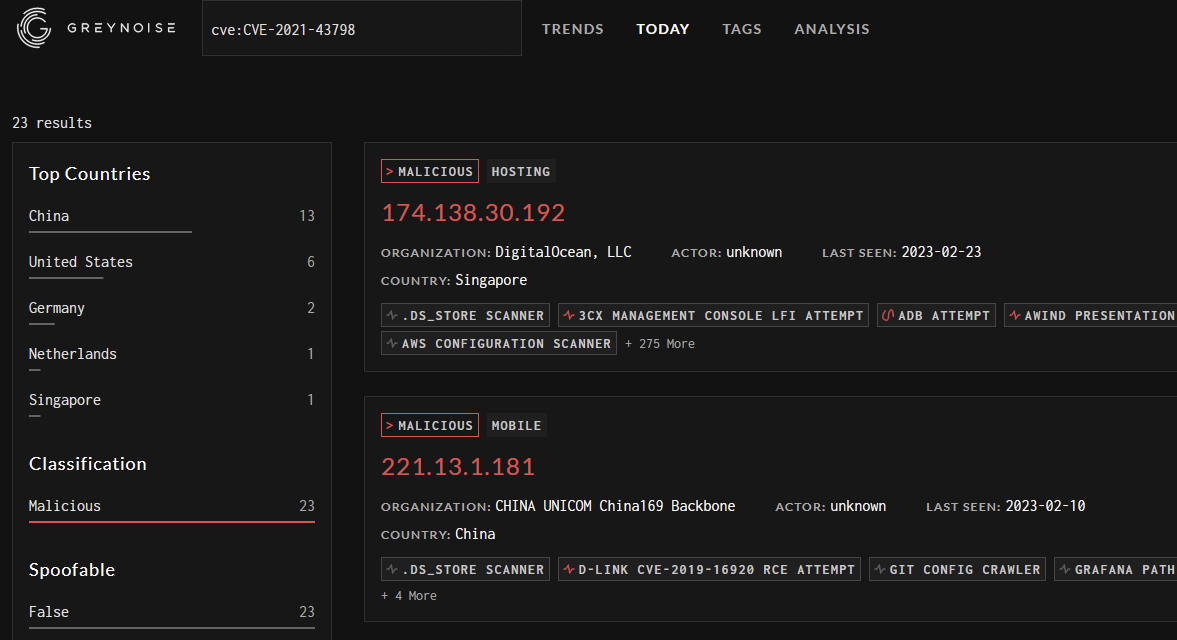This screenshot has height=640, width=1177.
Task: Select the Git Config Crawler tag
Action: click(957, 570)
